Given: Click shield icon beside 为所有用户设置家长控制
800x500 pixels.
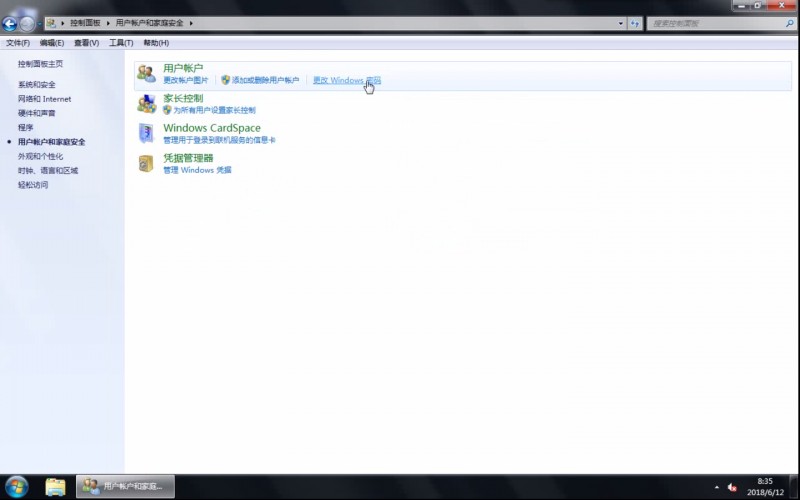Looking at the screenshot, I should tap(167, 110).
